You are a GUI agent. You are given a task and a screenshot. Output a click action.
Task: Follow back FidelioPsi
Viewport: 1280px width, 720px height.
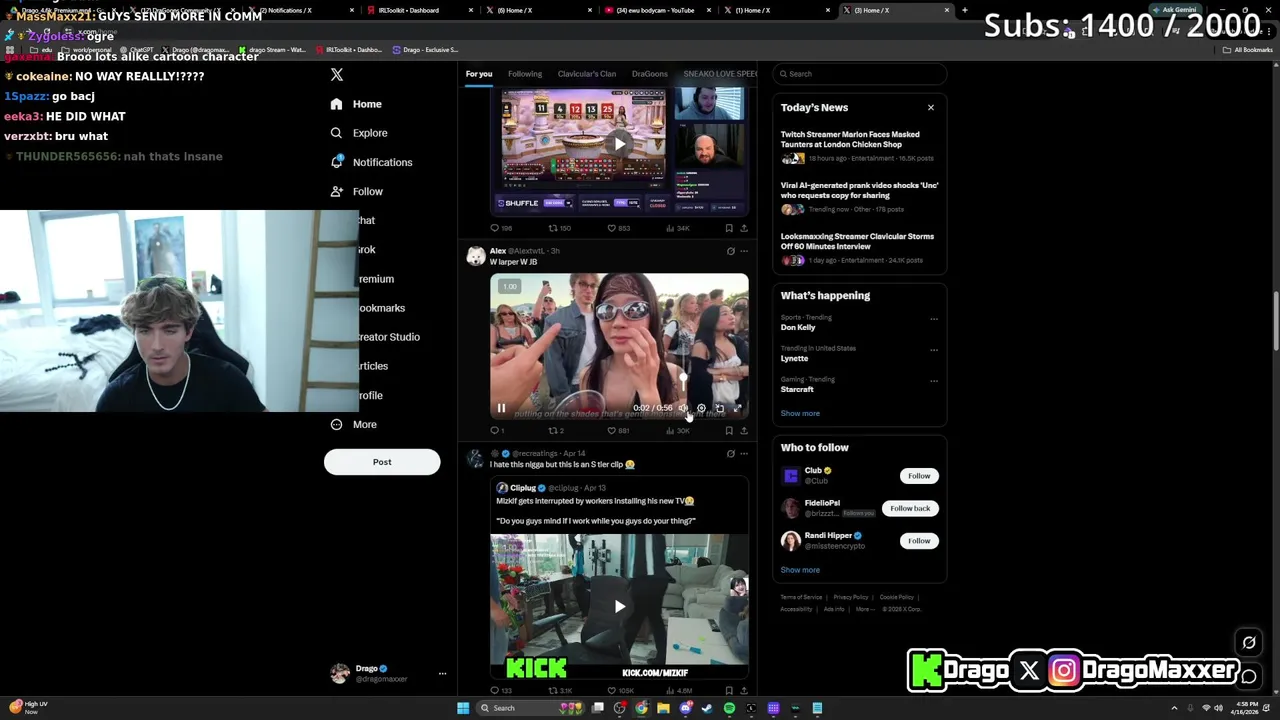(910, 508)
